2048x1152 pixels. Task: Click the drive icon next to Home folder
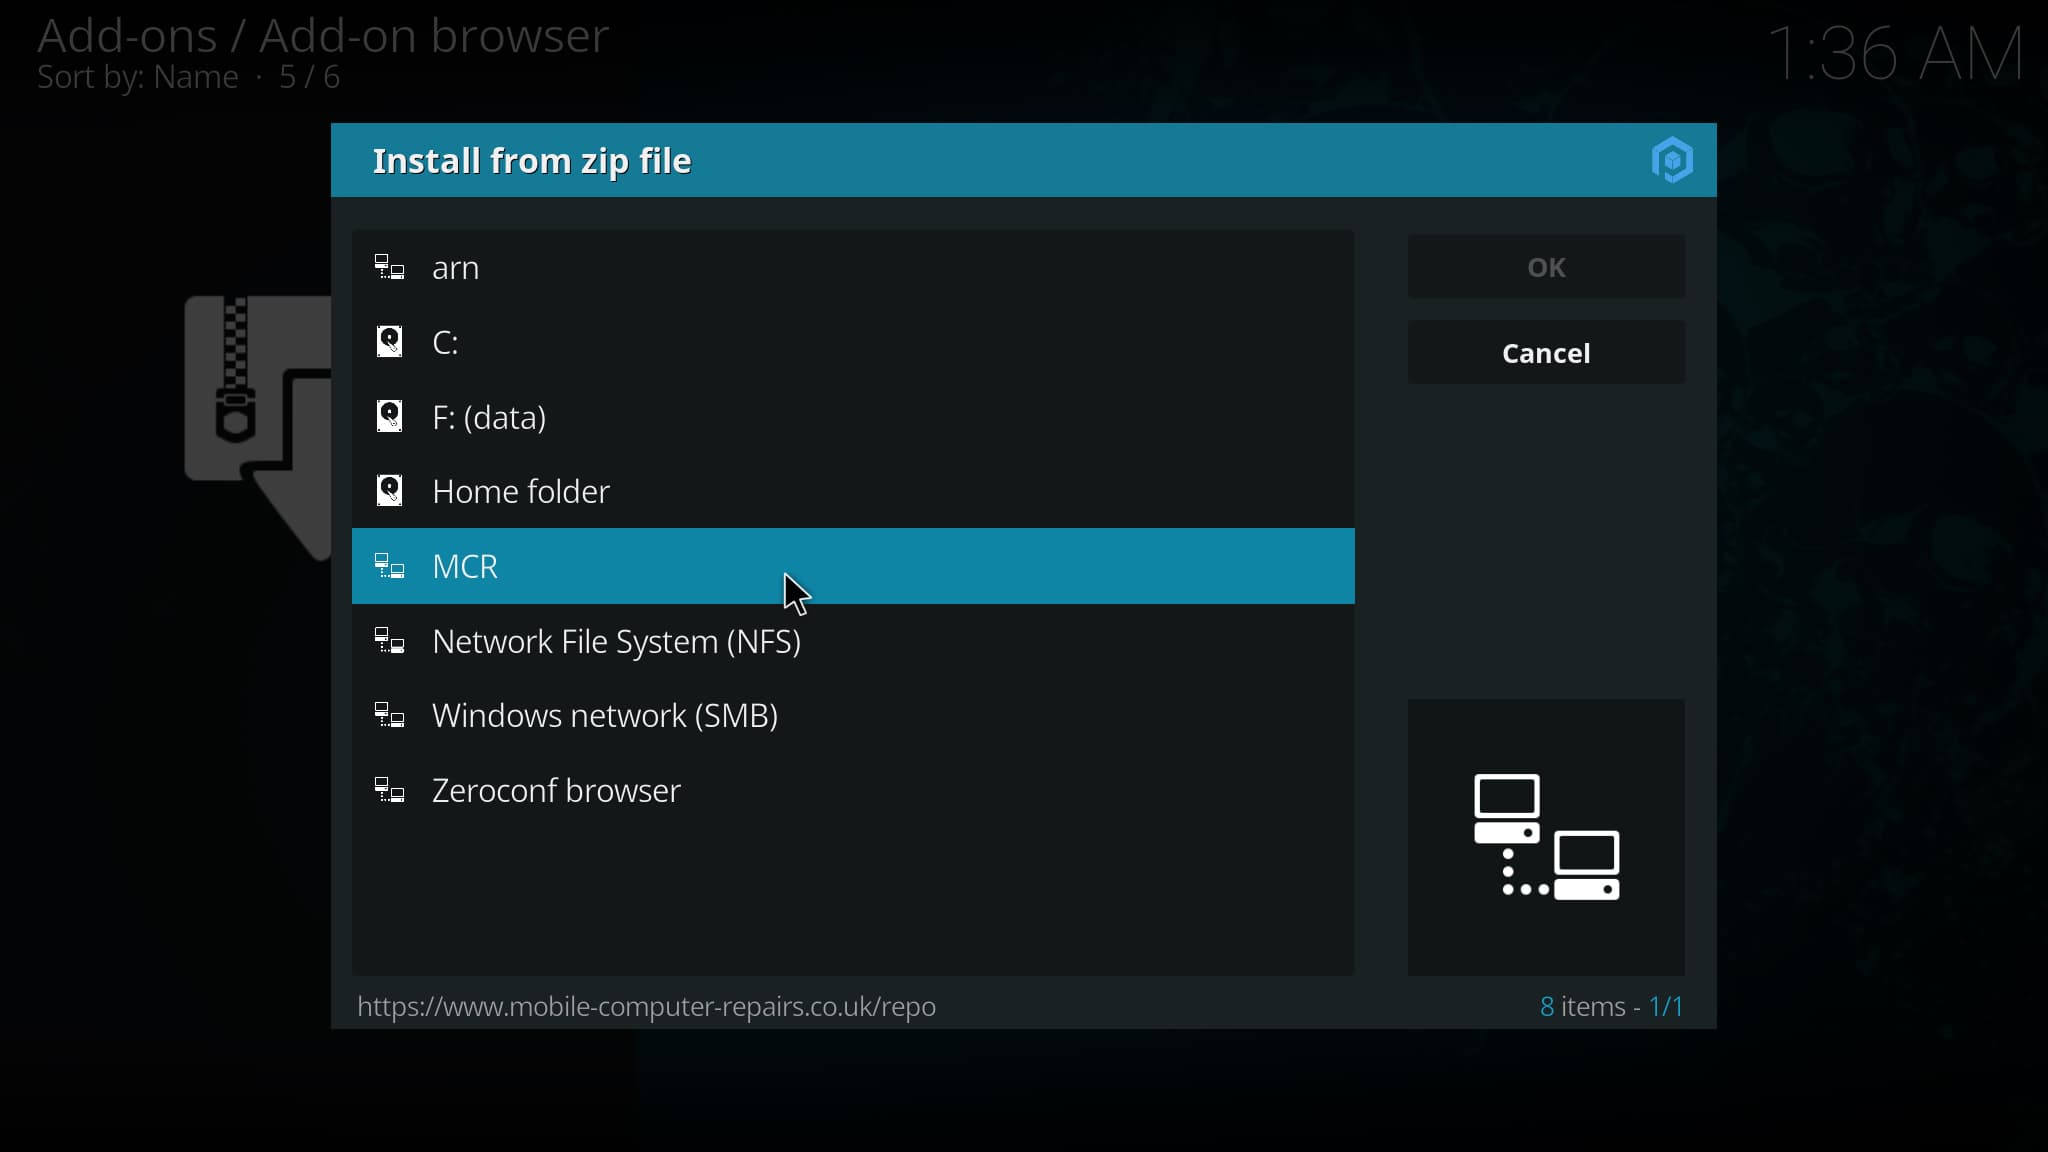[389, 491]
